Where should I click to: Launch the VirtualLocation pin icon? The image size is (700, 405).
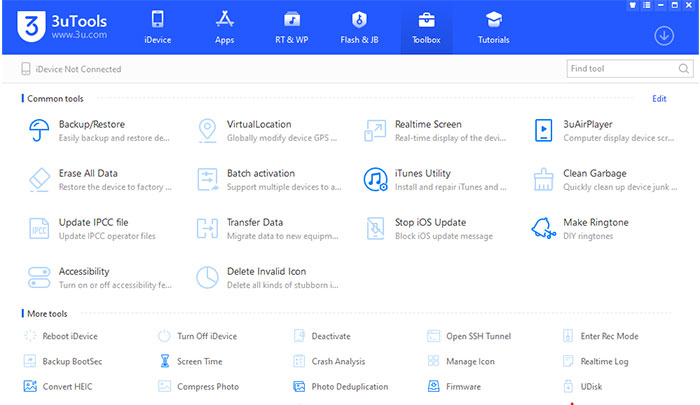[x=208, y=130]
